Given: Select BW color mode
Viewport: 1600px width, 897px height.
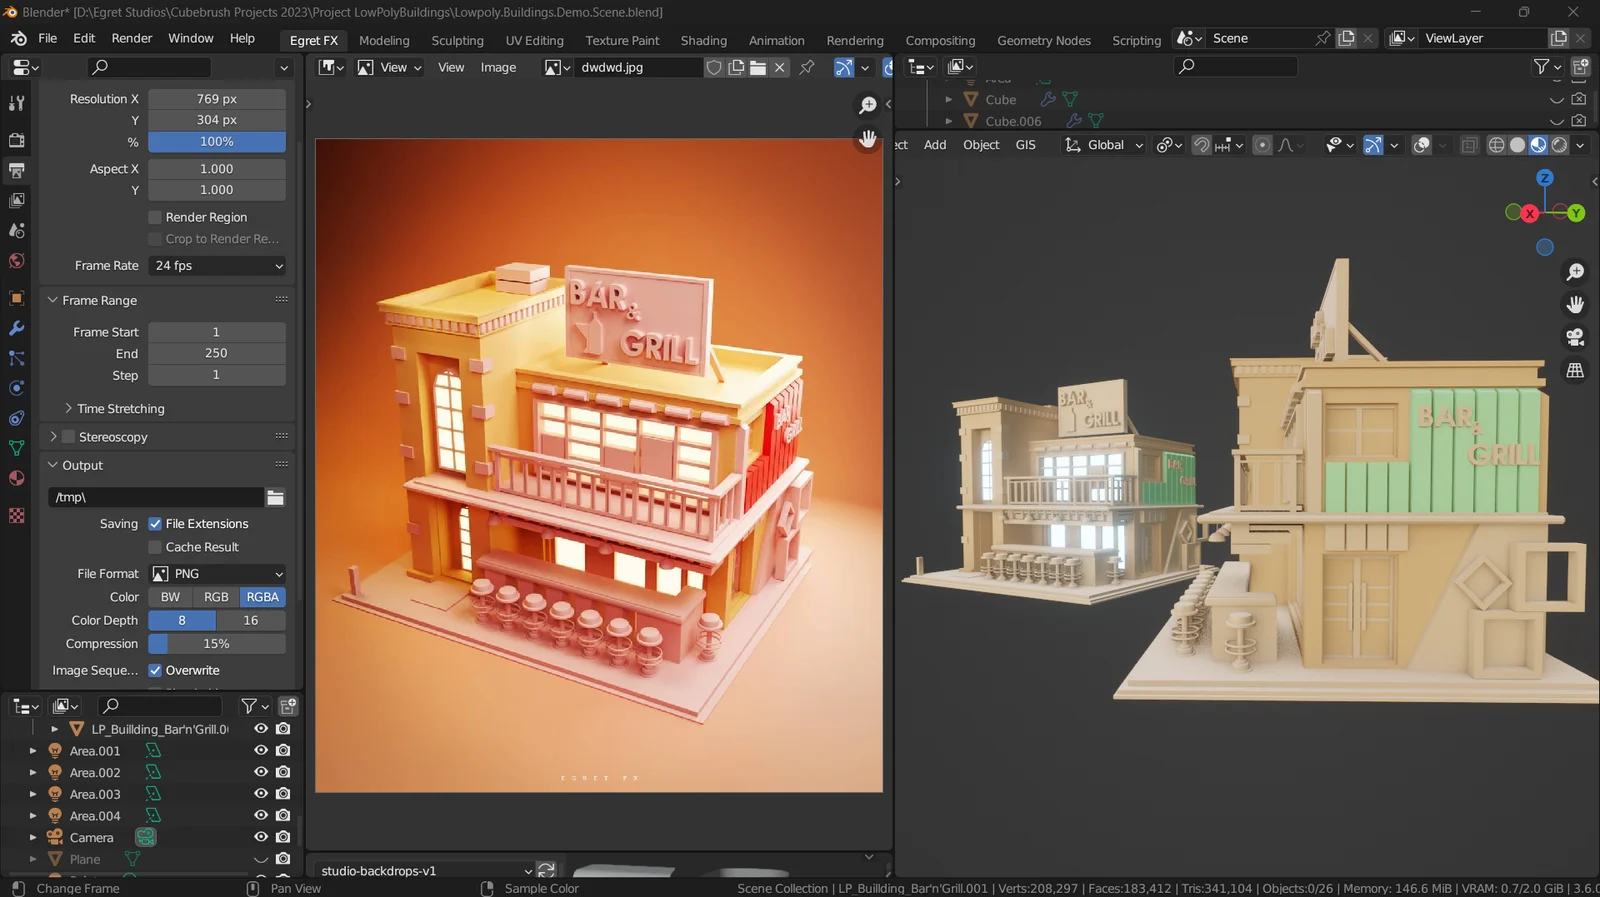Looking at the screenshot, I should pyautogui.click(x=171, y=597).
